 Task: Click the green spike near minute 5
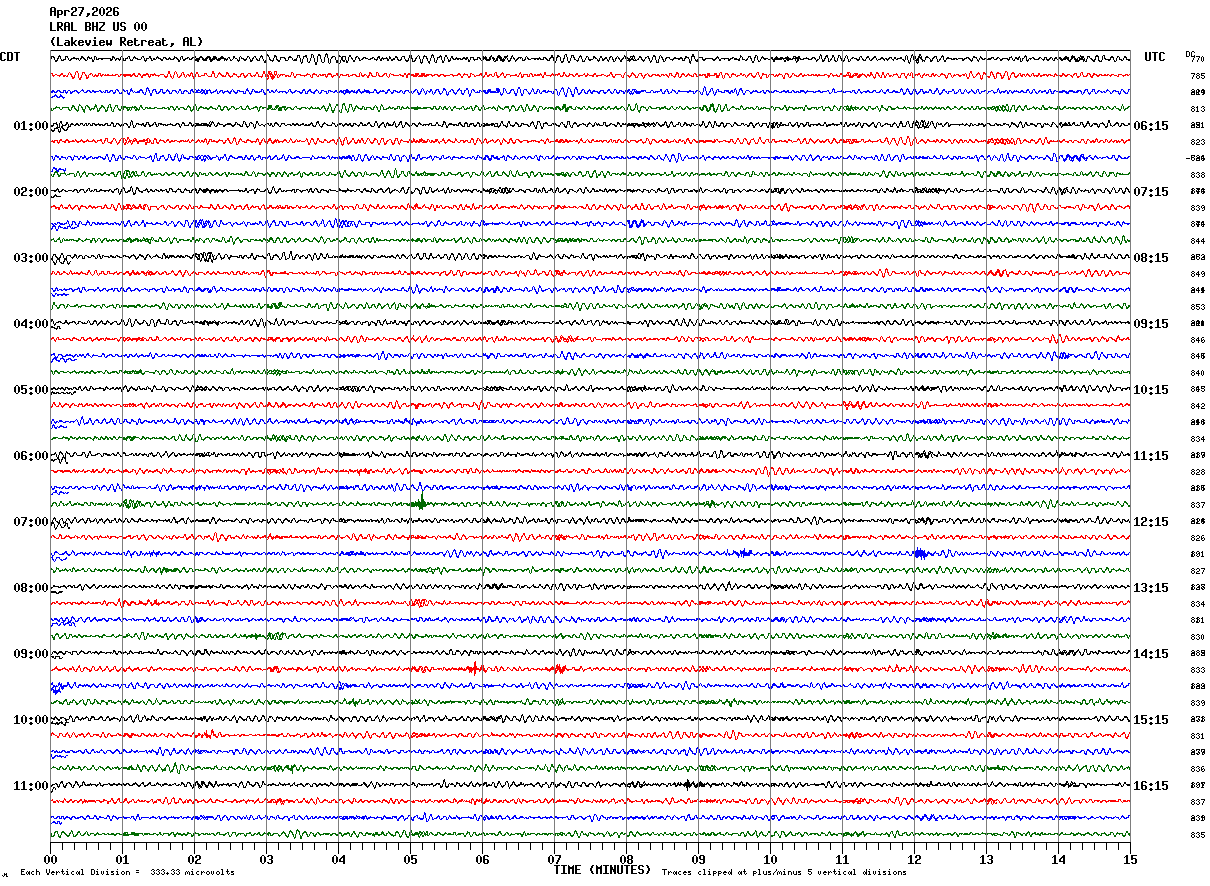(421, 502)
